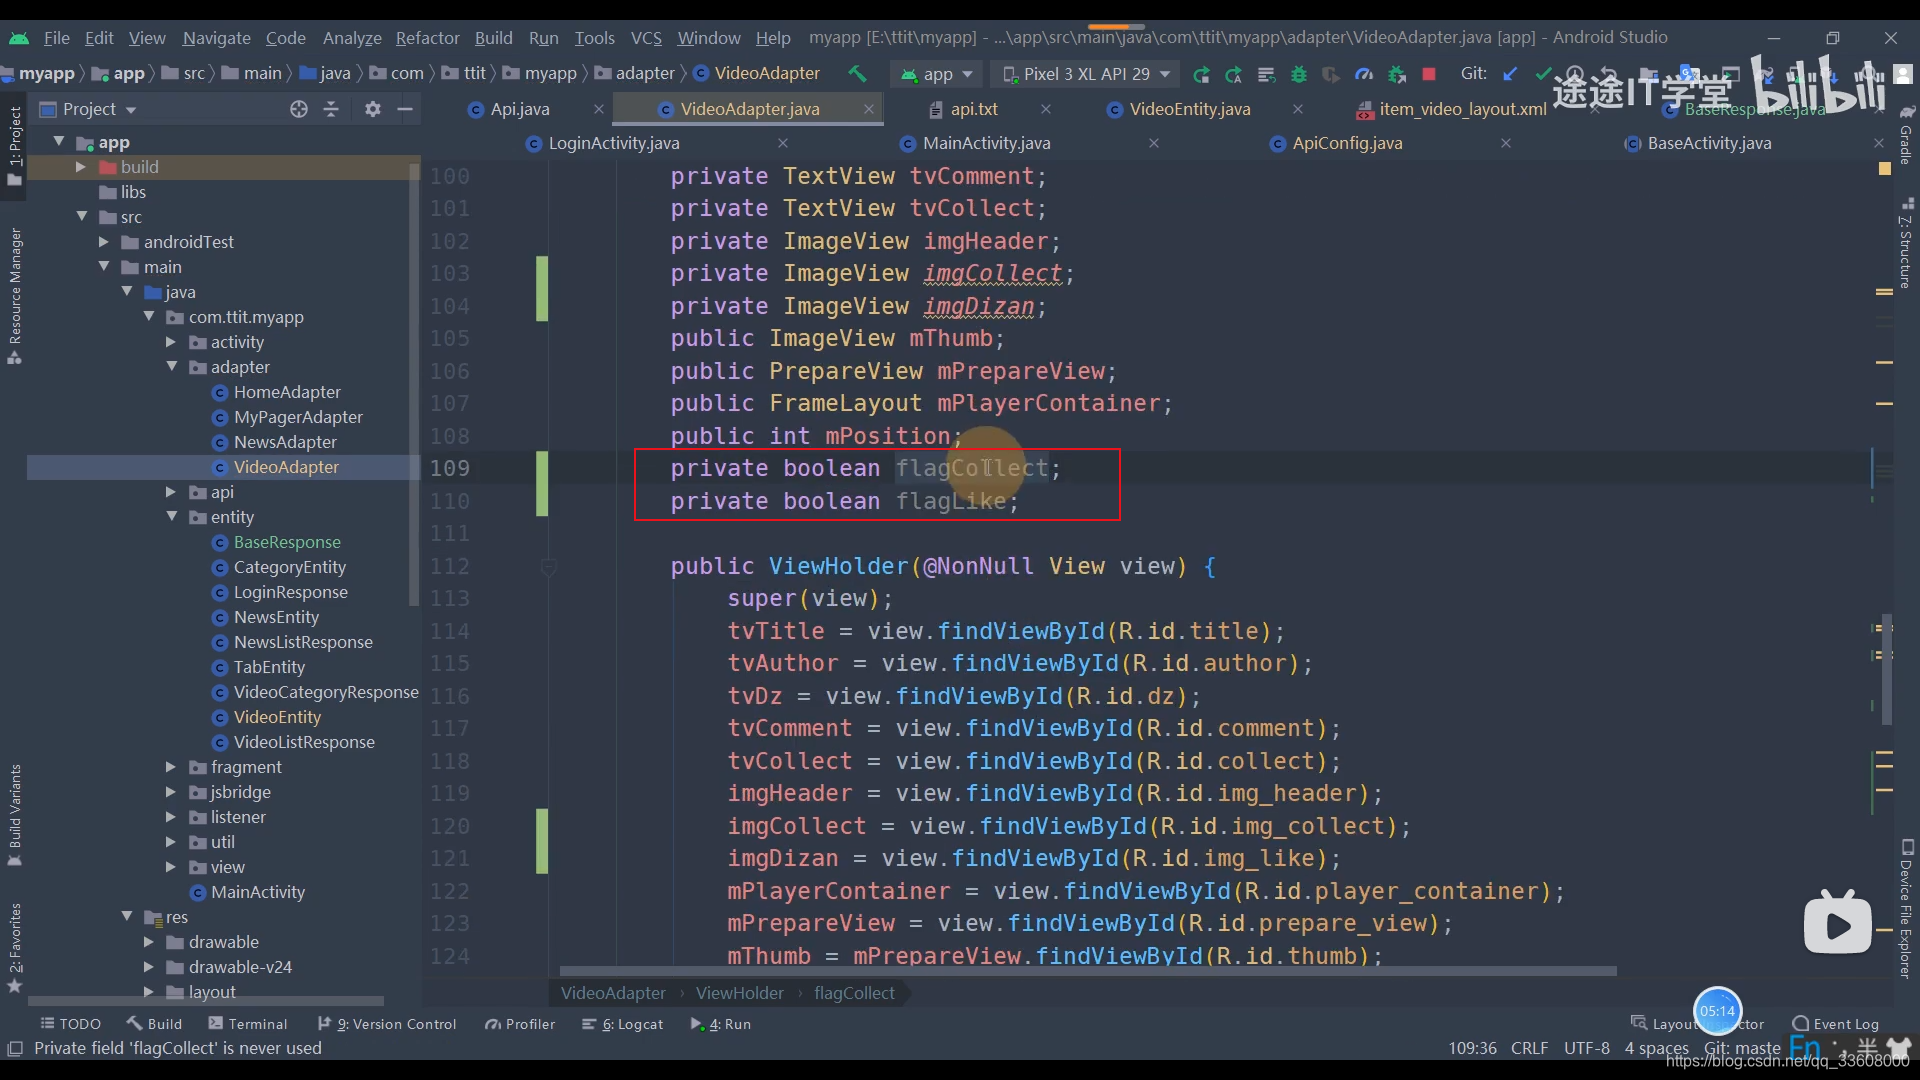Click the Profile app gauge icon
Viewport: 1920px width, 1080px height.
pyautogui.click(x=1363, y=74)
